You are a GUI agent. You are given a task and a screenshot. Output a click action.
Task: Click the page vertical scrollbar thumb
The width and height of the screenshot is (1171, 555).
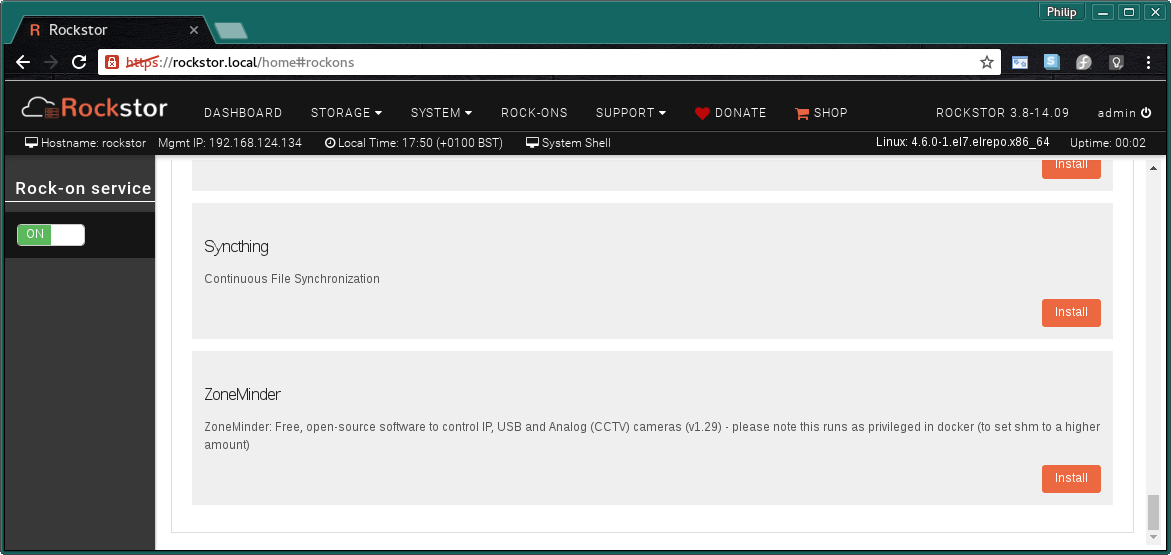[x=1154, y=512]
